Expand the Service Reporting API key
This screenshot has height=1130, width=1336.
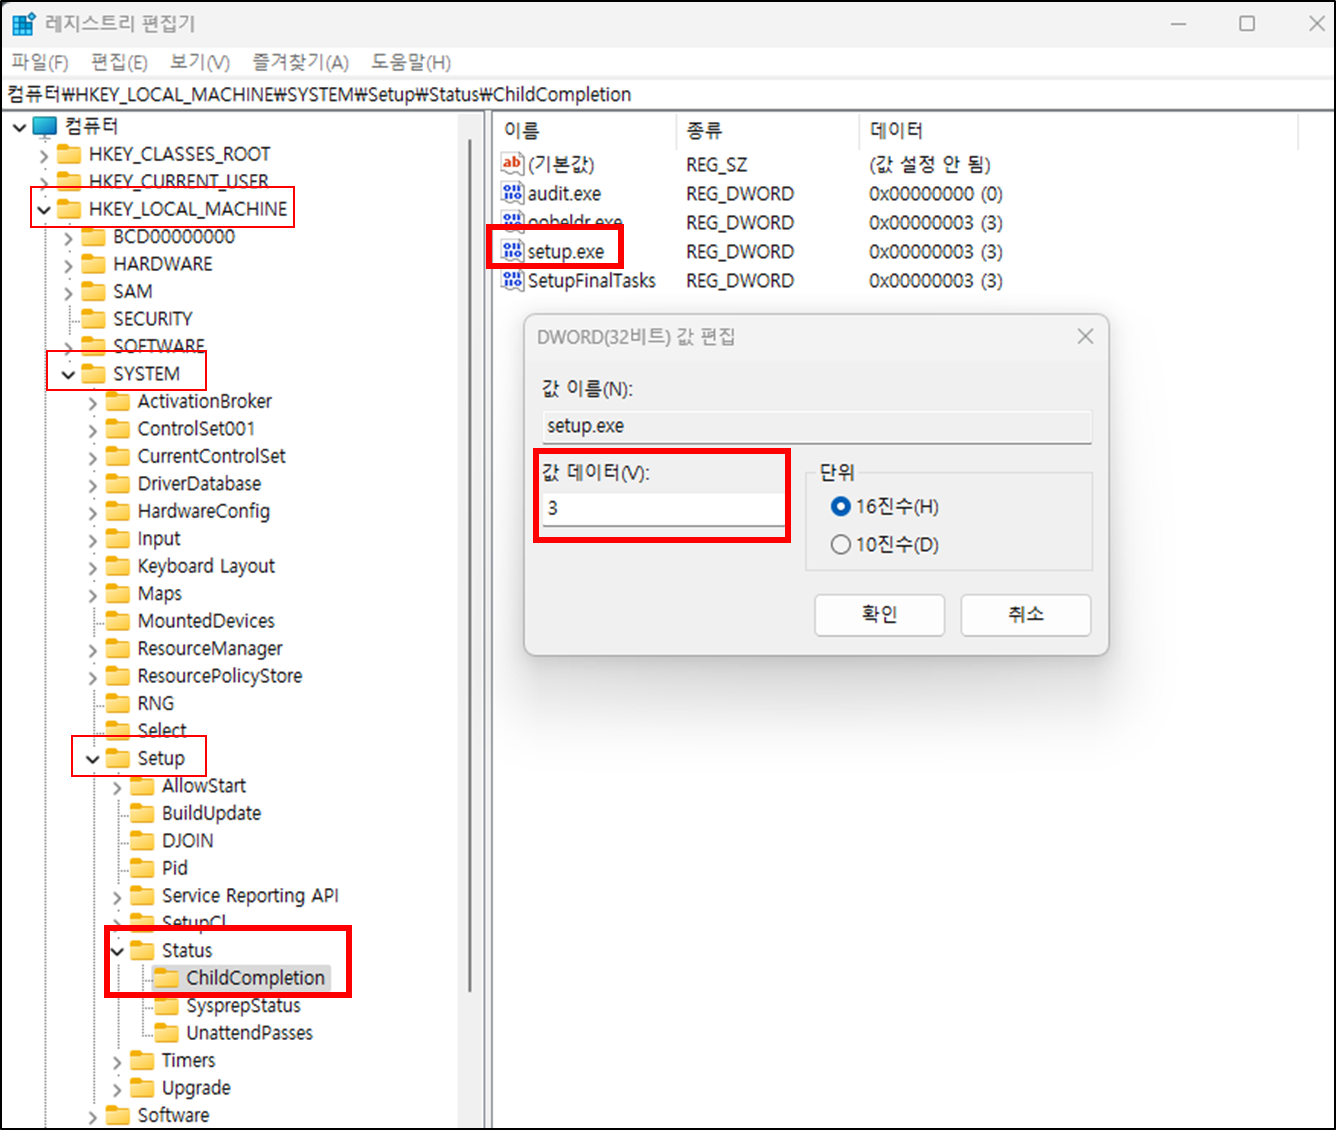click(117, 897)
